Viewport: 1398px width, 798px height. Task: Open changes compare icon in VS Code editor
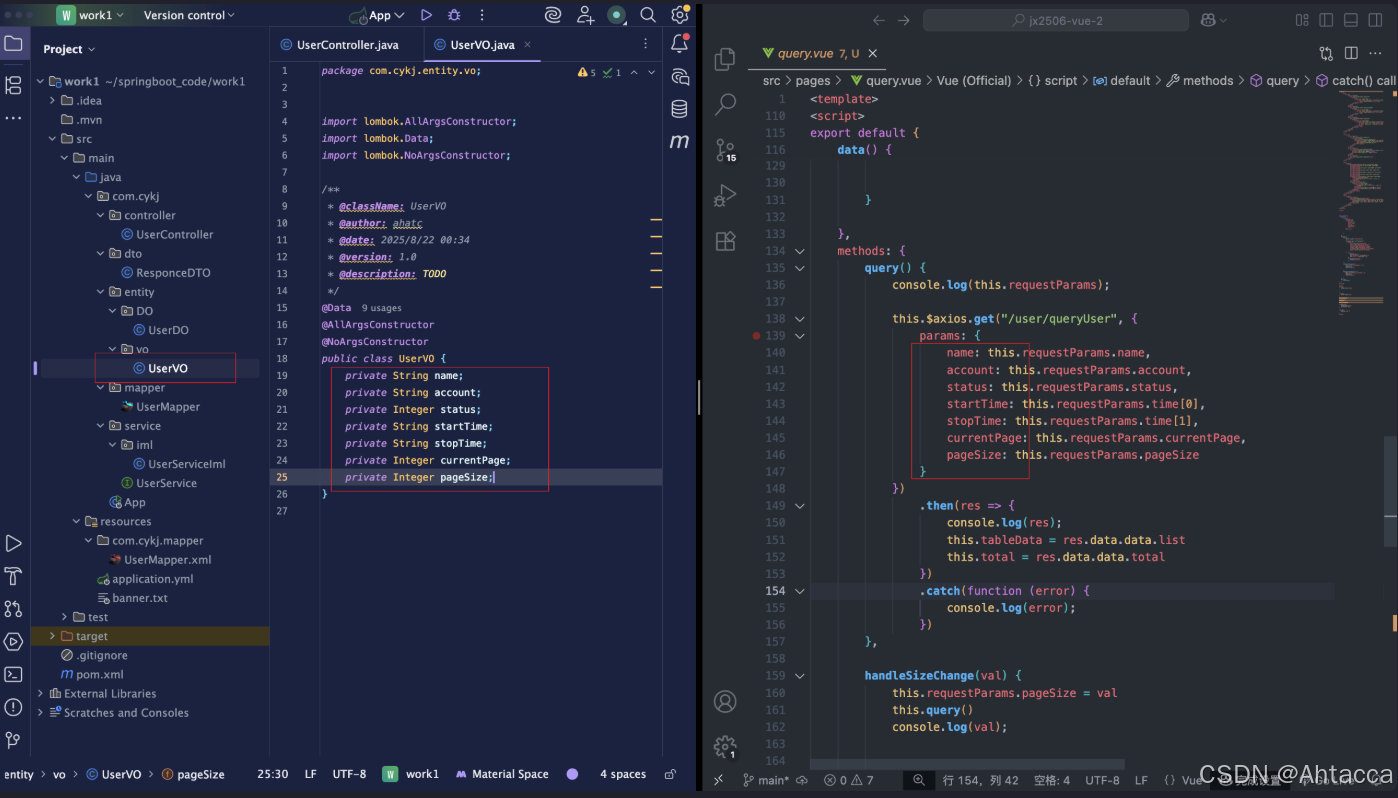[1326, 53]
